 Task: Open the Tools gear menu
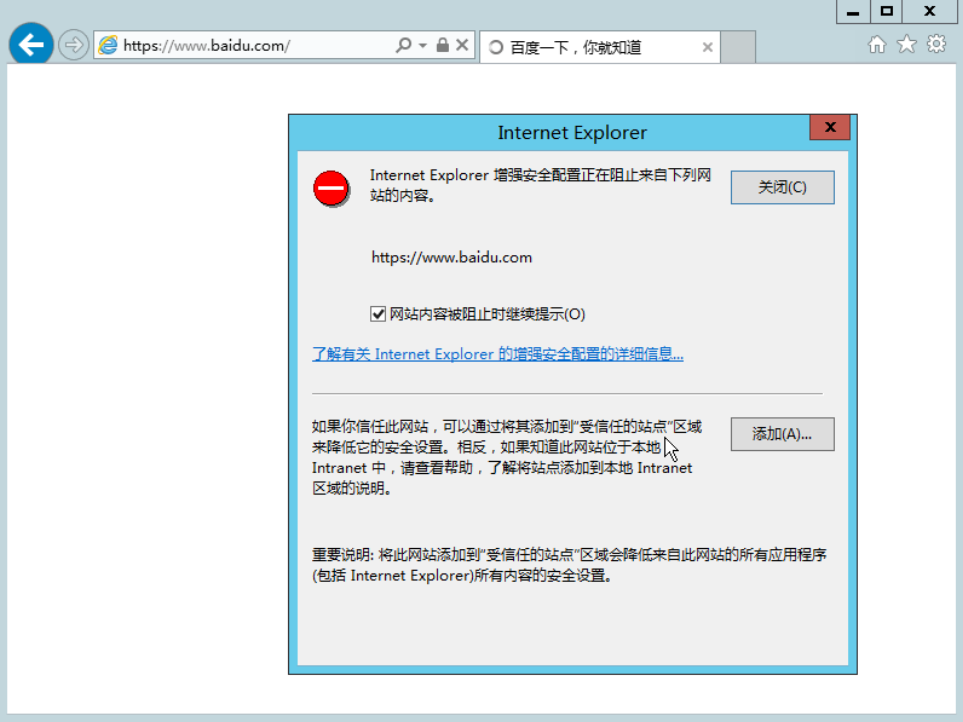point(937,44)
